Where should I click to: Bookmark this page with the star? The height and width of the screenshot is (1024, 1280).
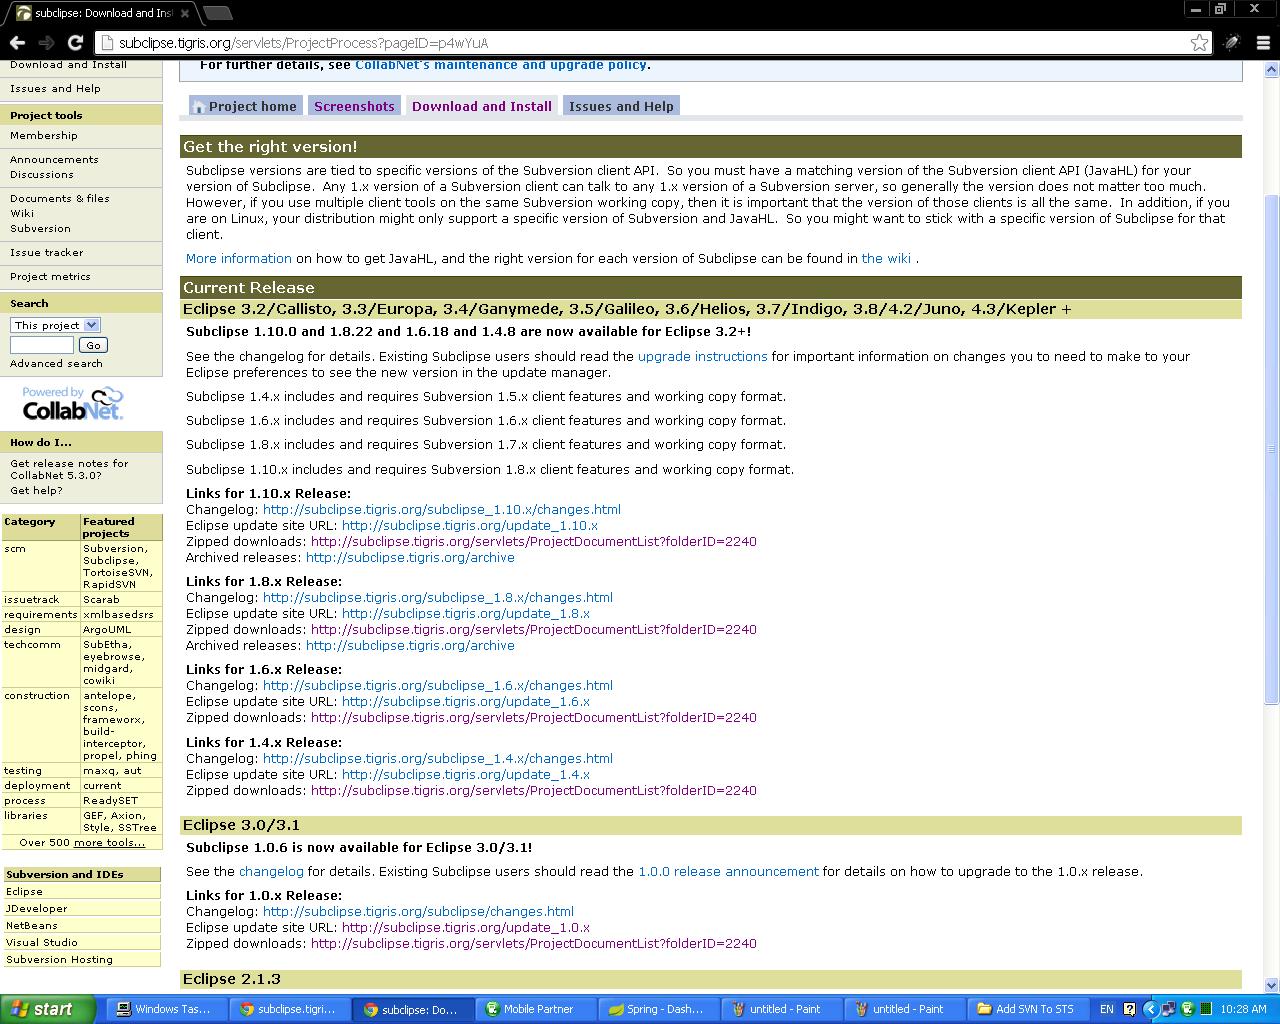(x=1199, y=43)
